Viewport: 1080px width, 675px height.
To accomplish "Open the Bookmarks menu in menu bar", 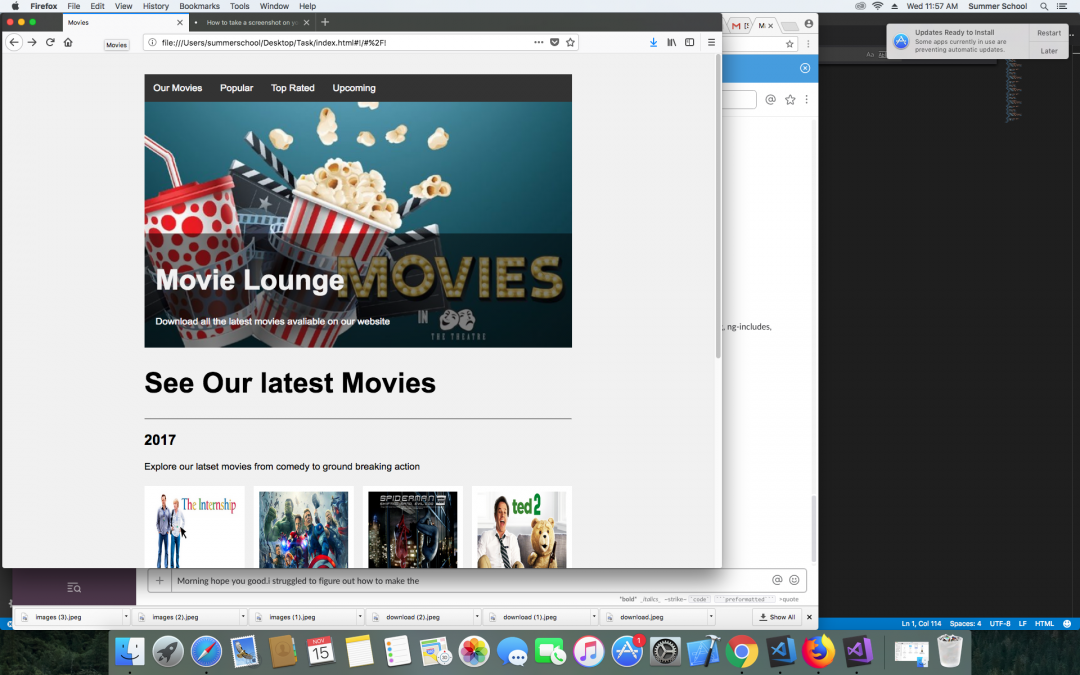I will point(199,6).
